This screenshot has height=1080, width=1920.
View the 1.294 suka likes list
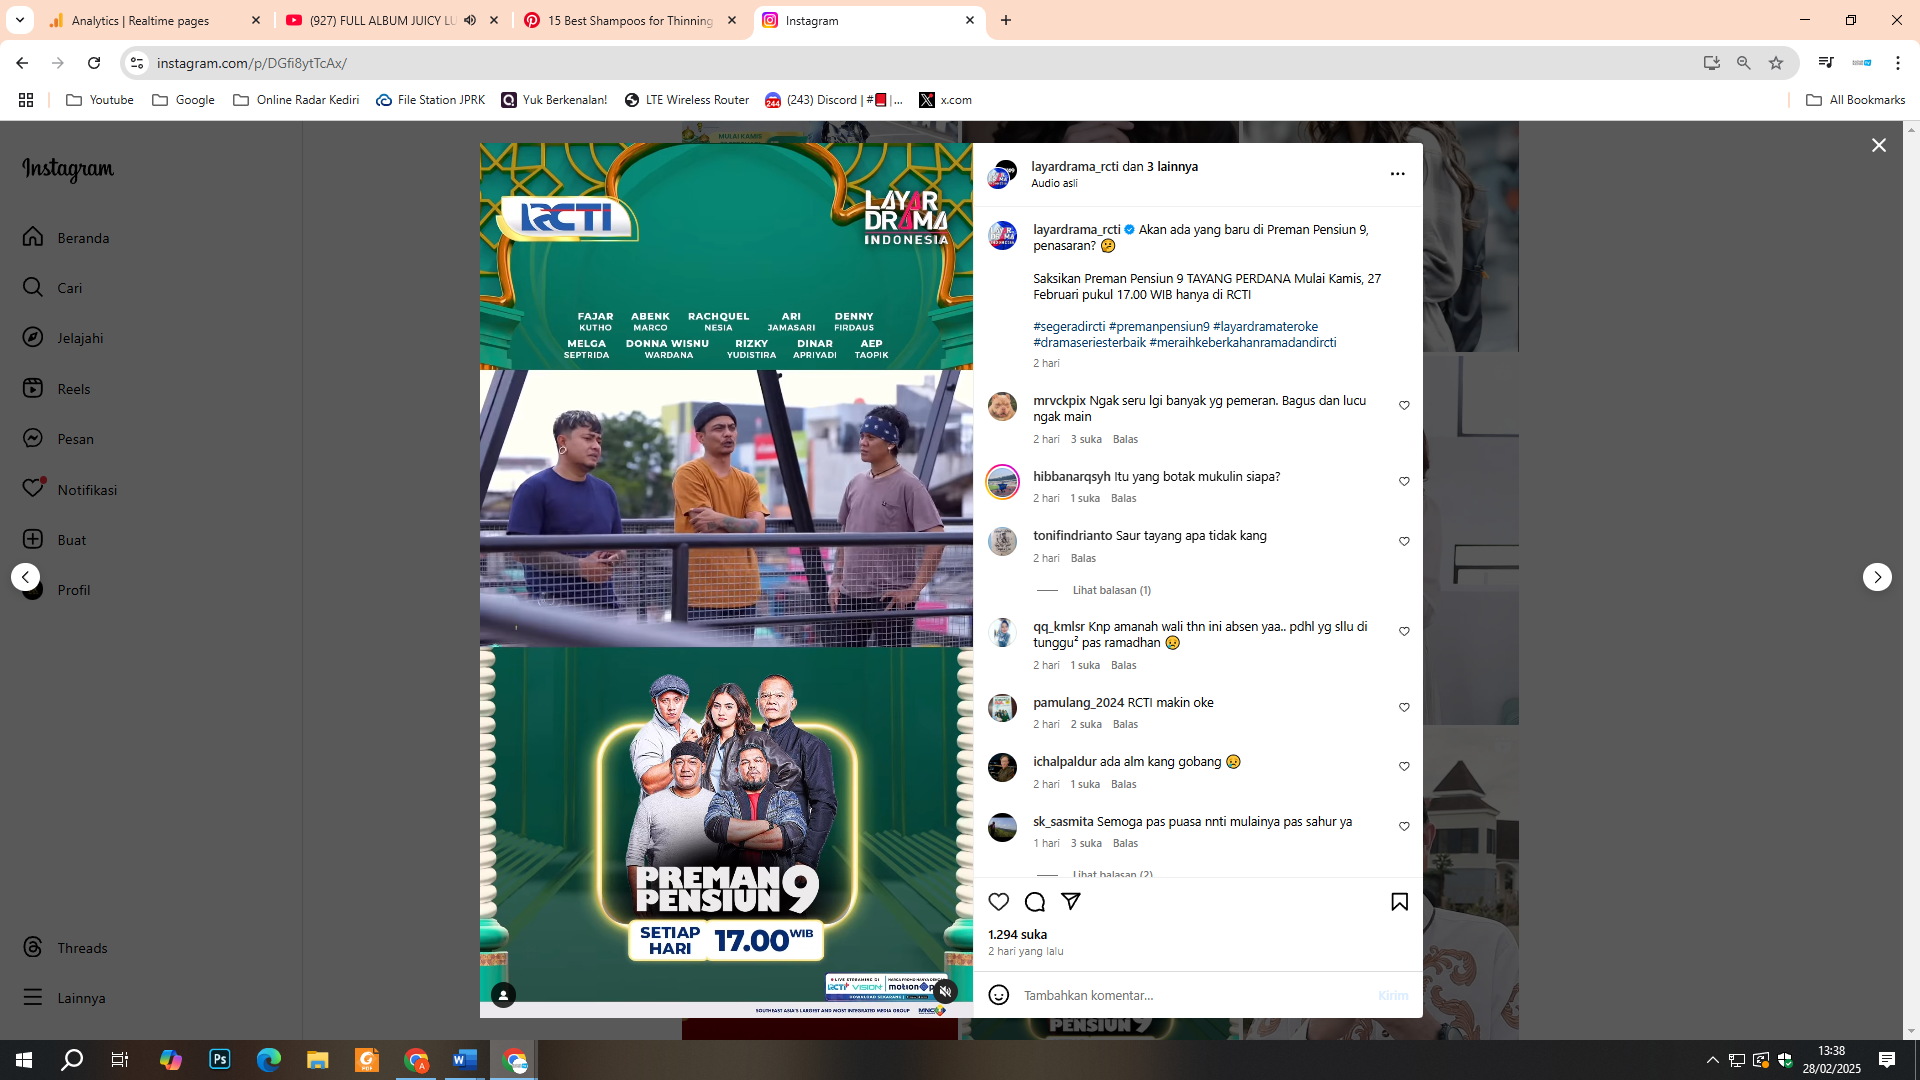(x=1018, y=935)
